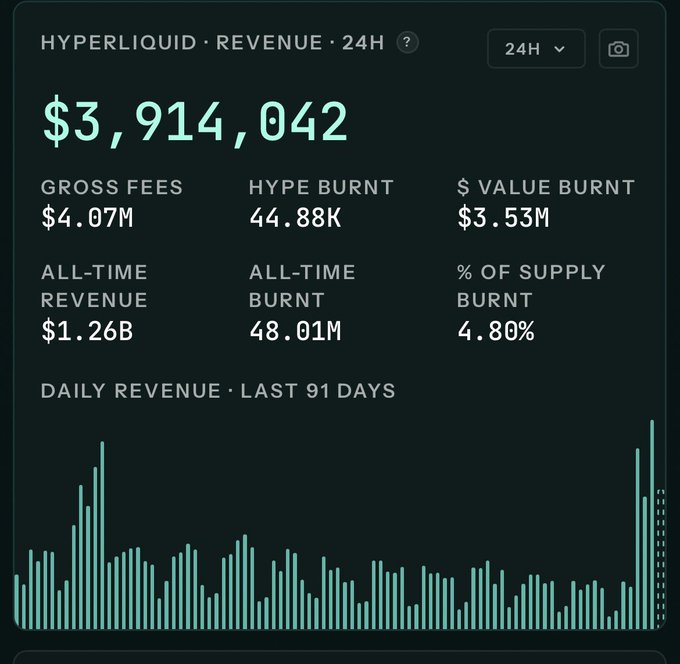The height and width of the screenshot is (664, 680).
Task: Select the HYPERLIQUID · REVENUE · 24H title
Action: pos(212,43)
